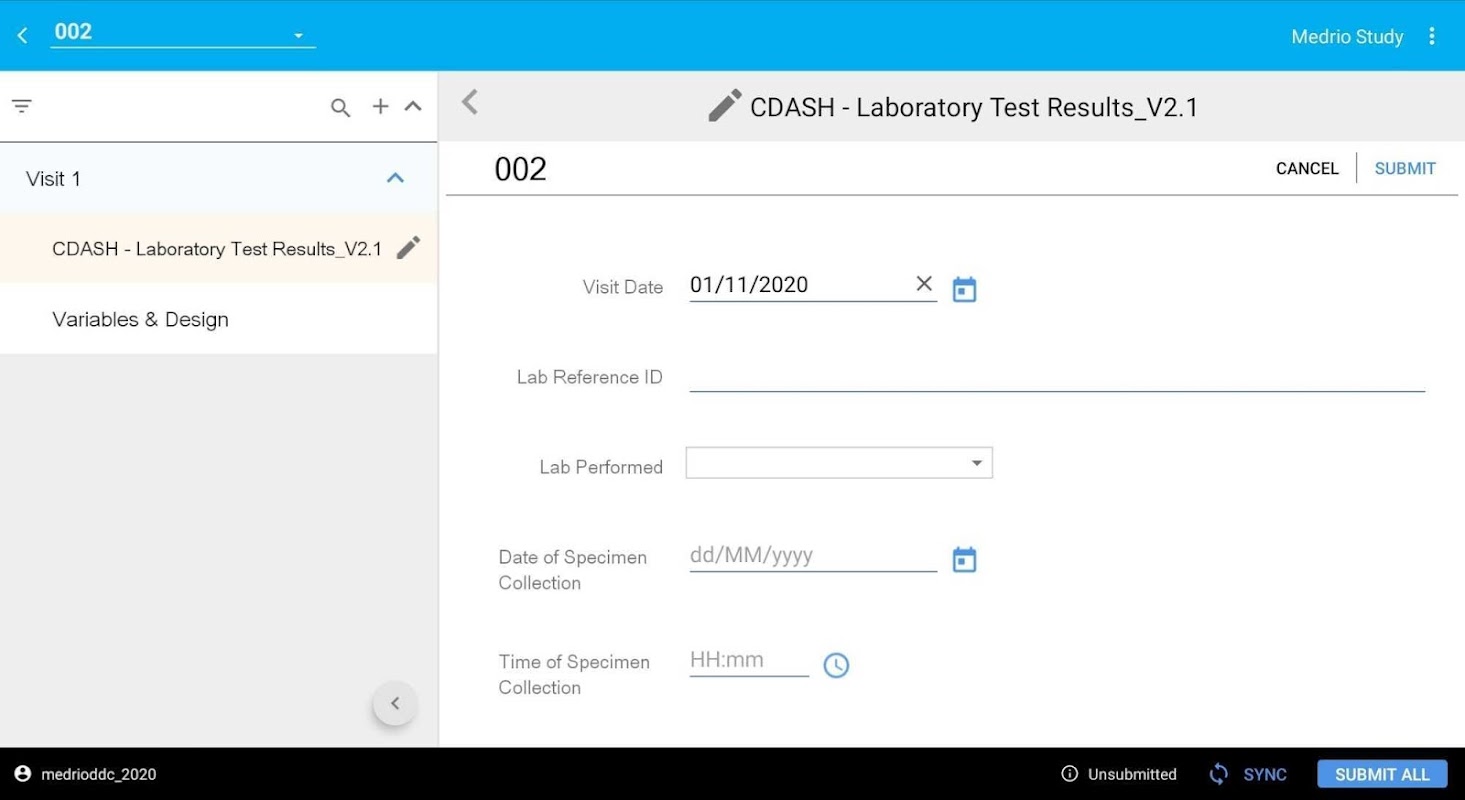Clear the Visit Date value
Screen dimensions: 1465x800
point(924,284)
